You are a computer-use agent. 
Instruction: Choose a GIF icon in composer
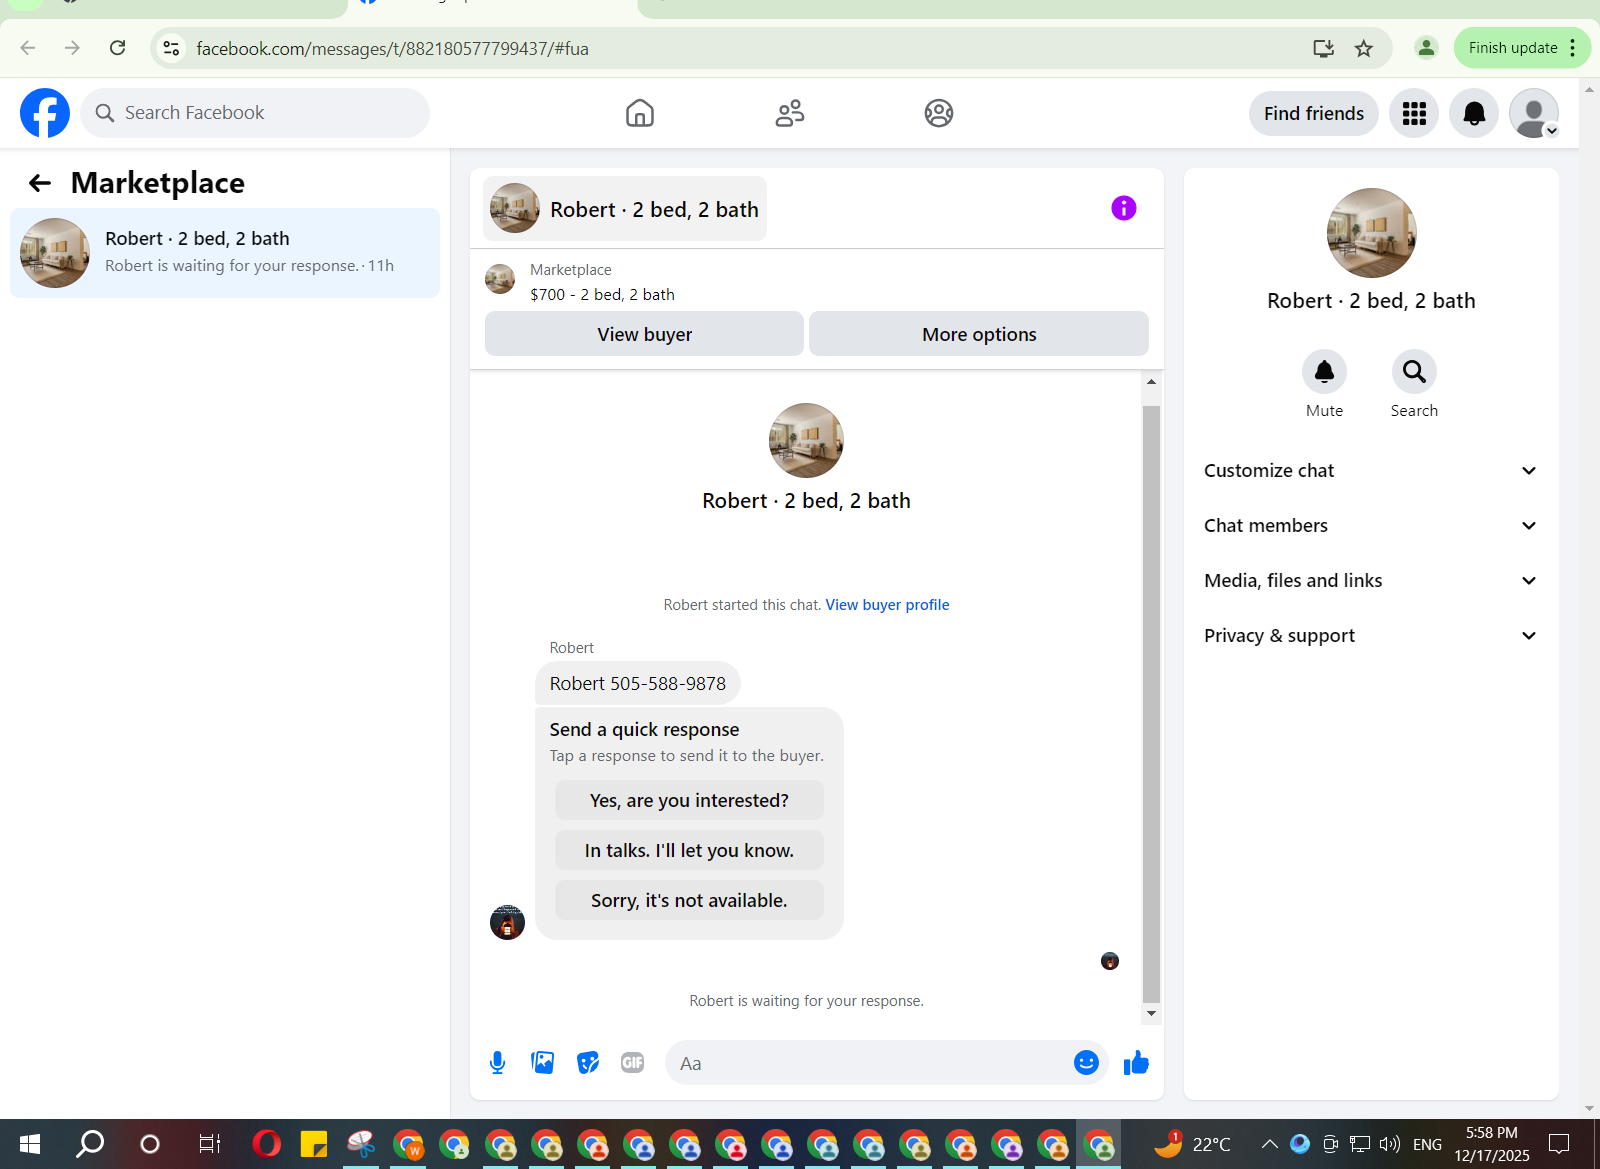(632, 1063)
